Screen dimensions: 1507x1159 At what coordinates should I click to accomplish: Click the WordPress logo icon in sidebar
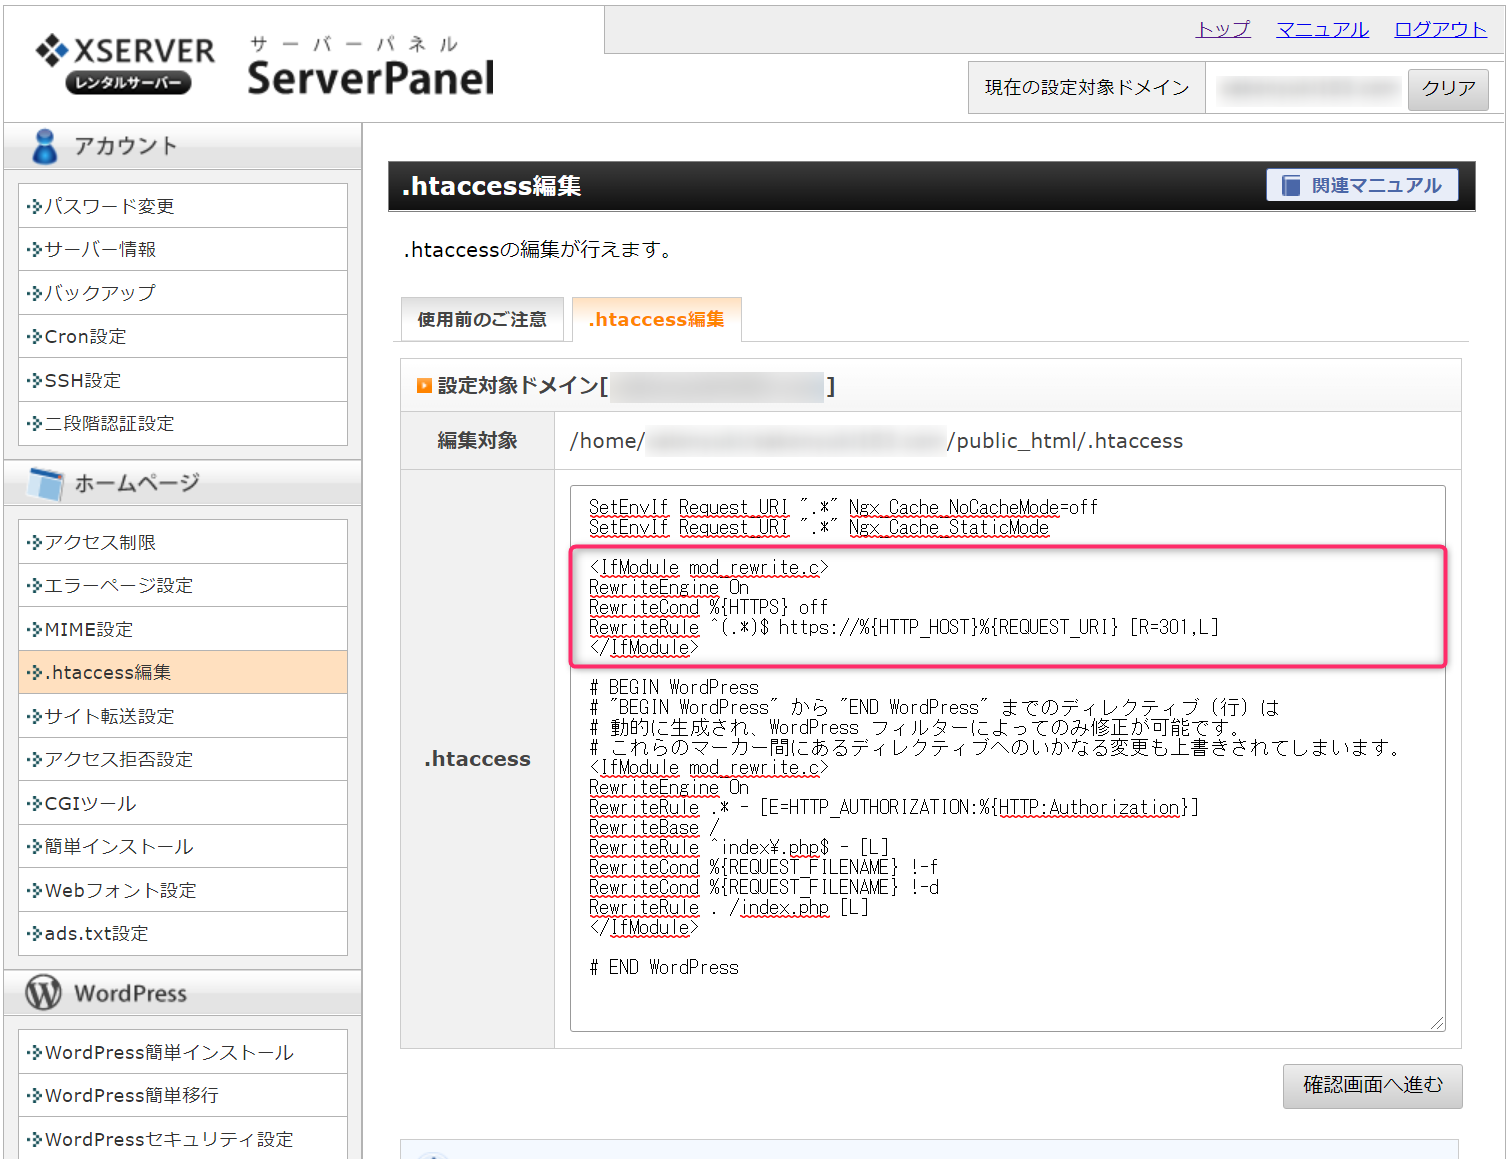coord(42,993)
